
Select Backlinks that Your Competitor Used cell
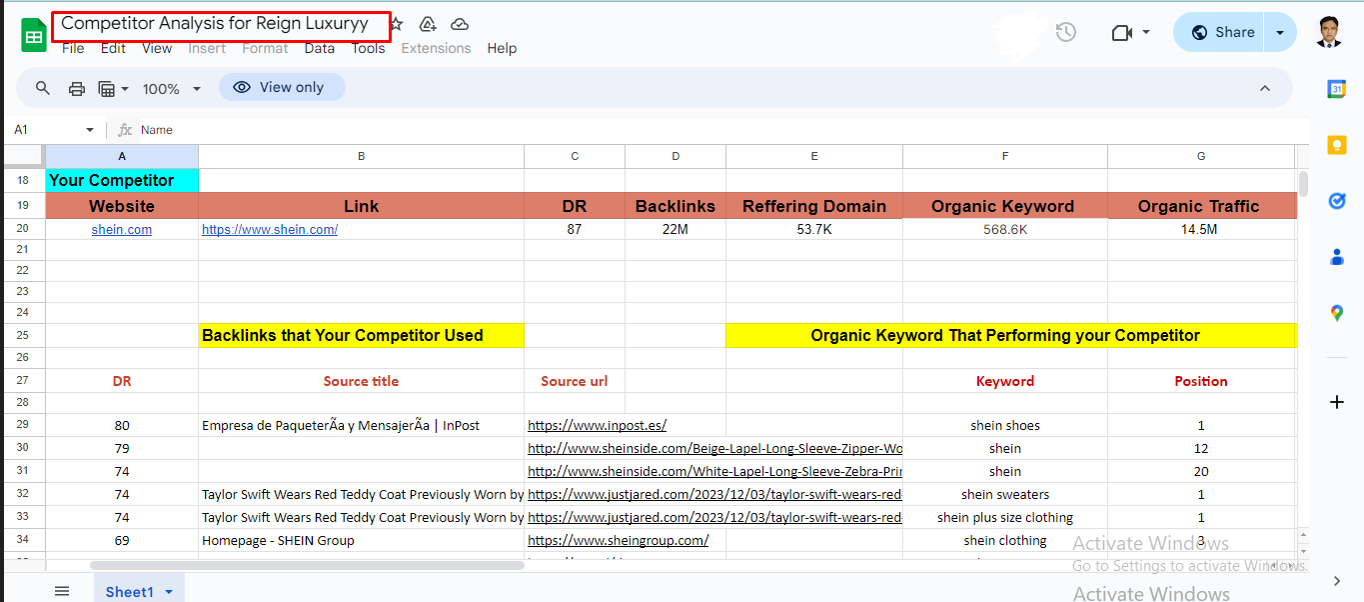(x=361, y=335)
